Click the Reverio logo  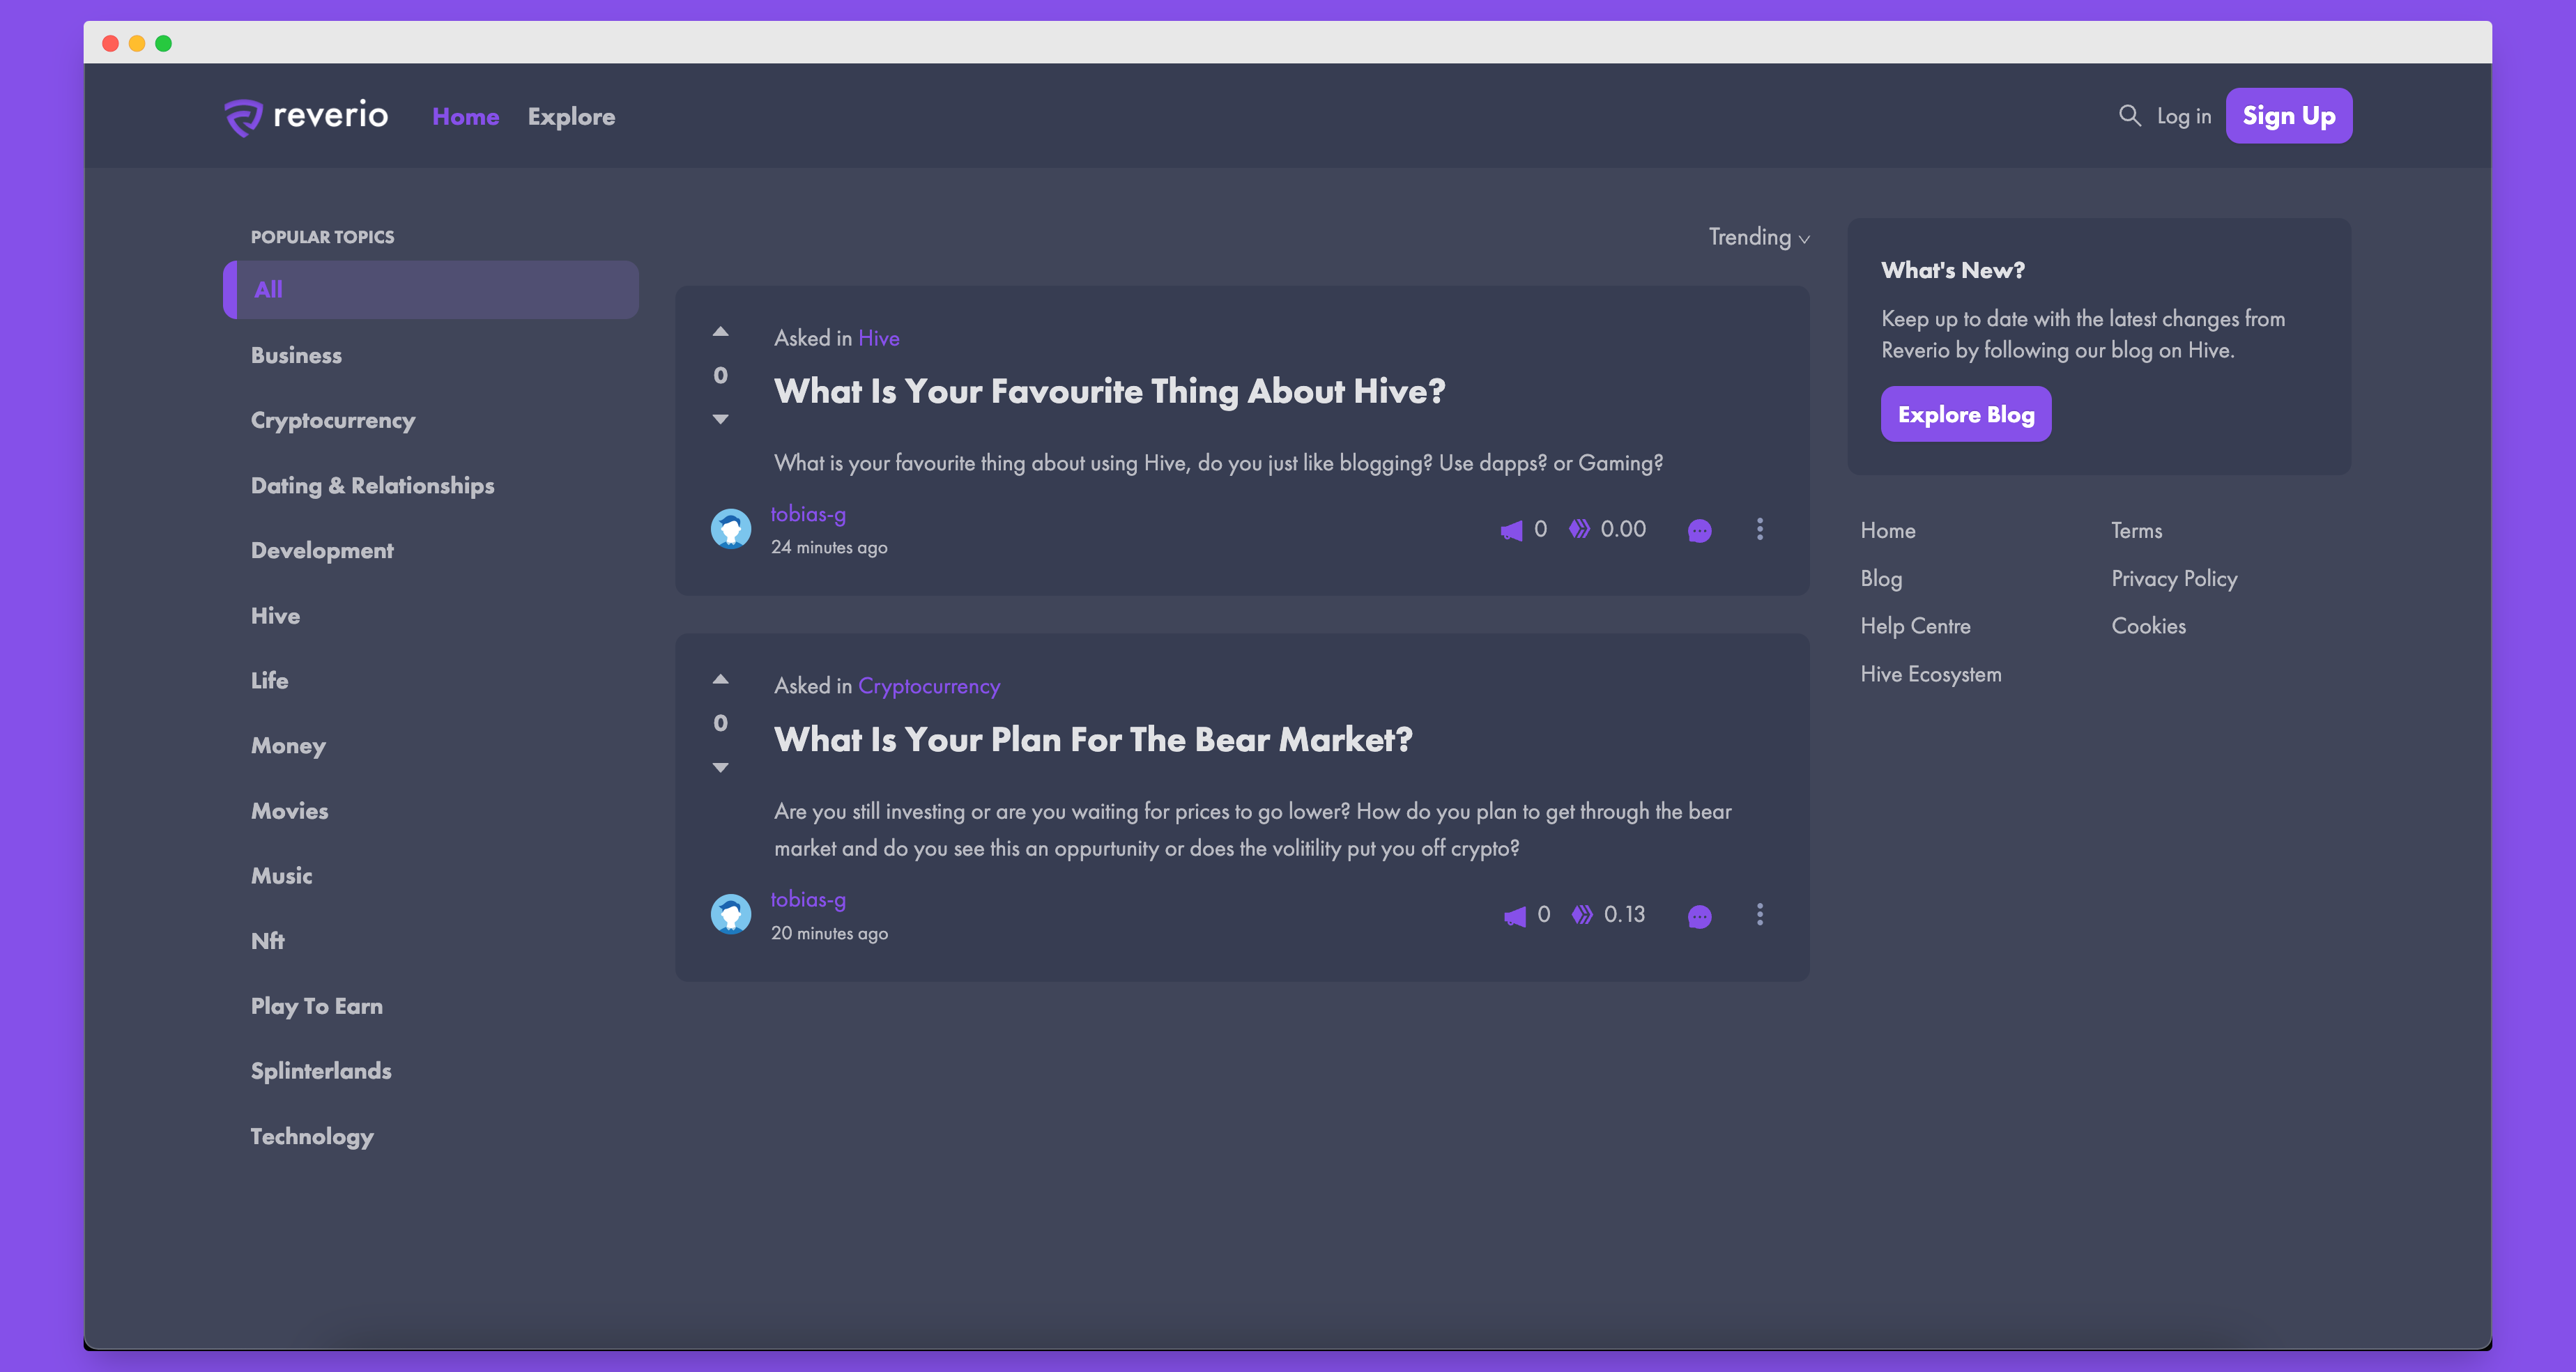point(306,116)
